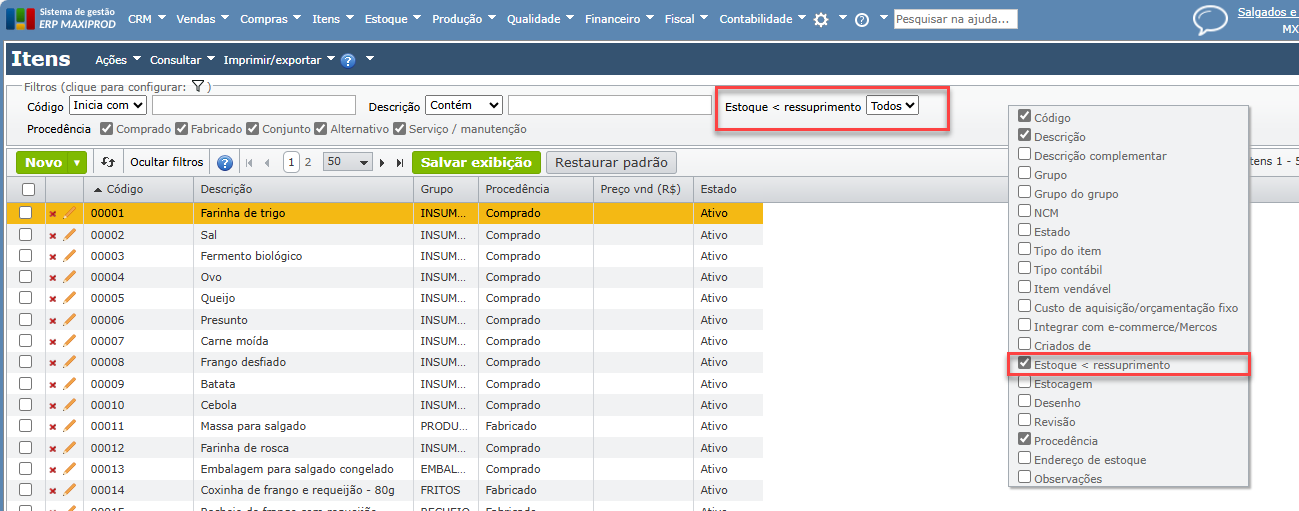Enable the NCM column checkbox

coord(1024,211)
